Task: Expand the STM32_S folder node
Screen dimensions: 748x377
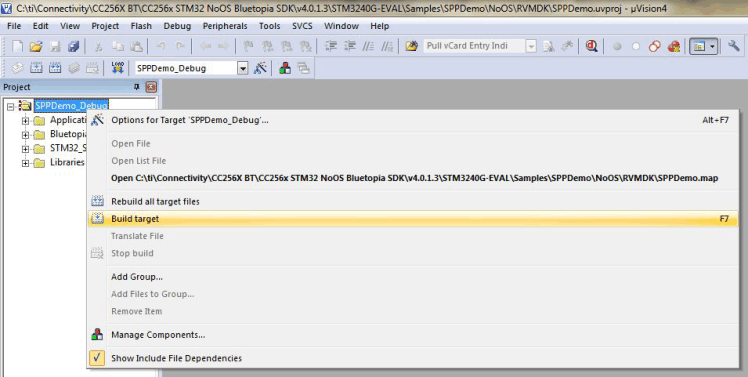Action: point(25,149)
